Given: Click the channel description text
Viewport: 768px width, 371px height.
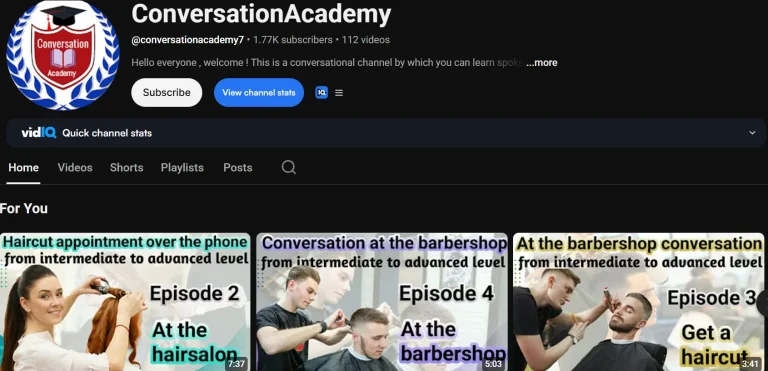Looking at the screenshot, I should point(328,63).
